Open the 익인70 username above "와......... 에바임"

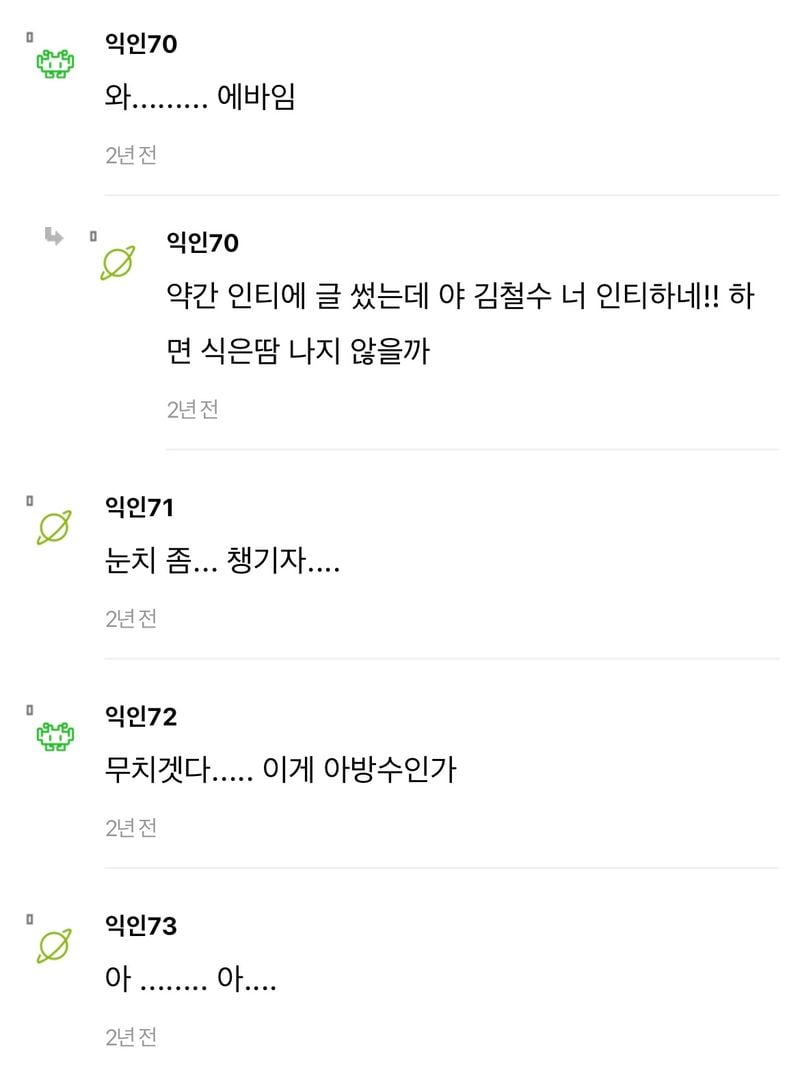(x=141, y=43)
